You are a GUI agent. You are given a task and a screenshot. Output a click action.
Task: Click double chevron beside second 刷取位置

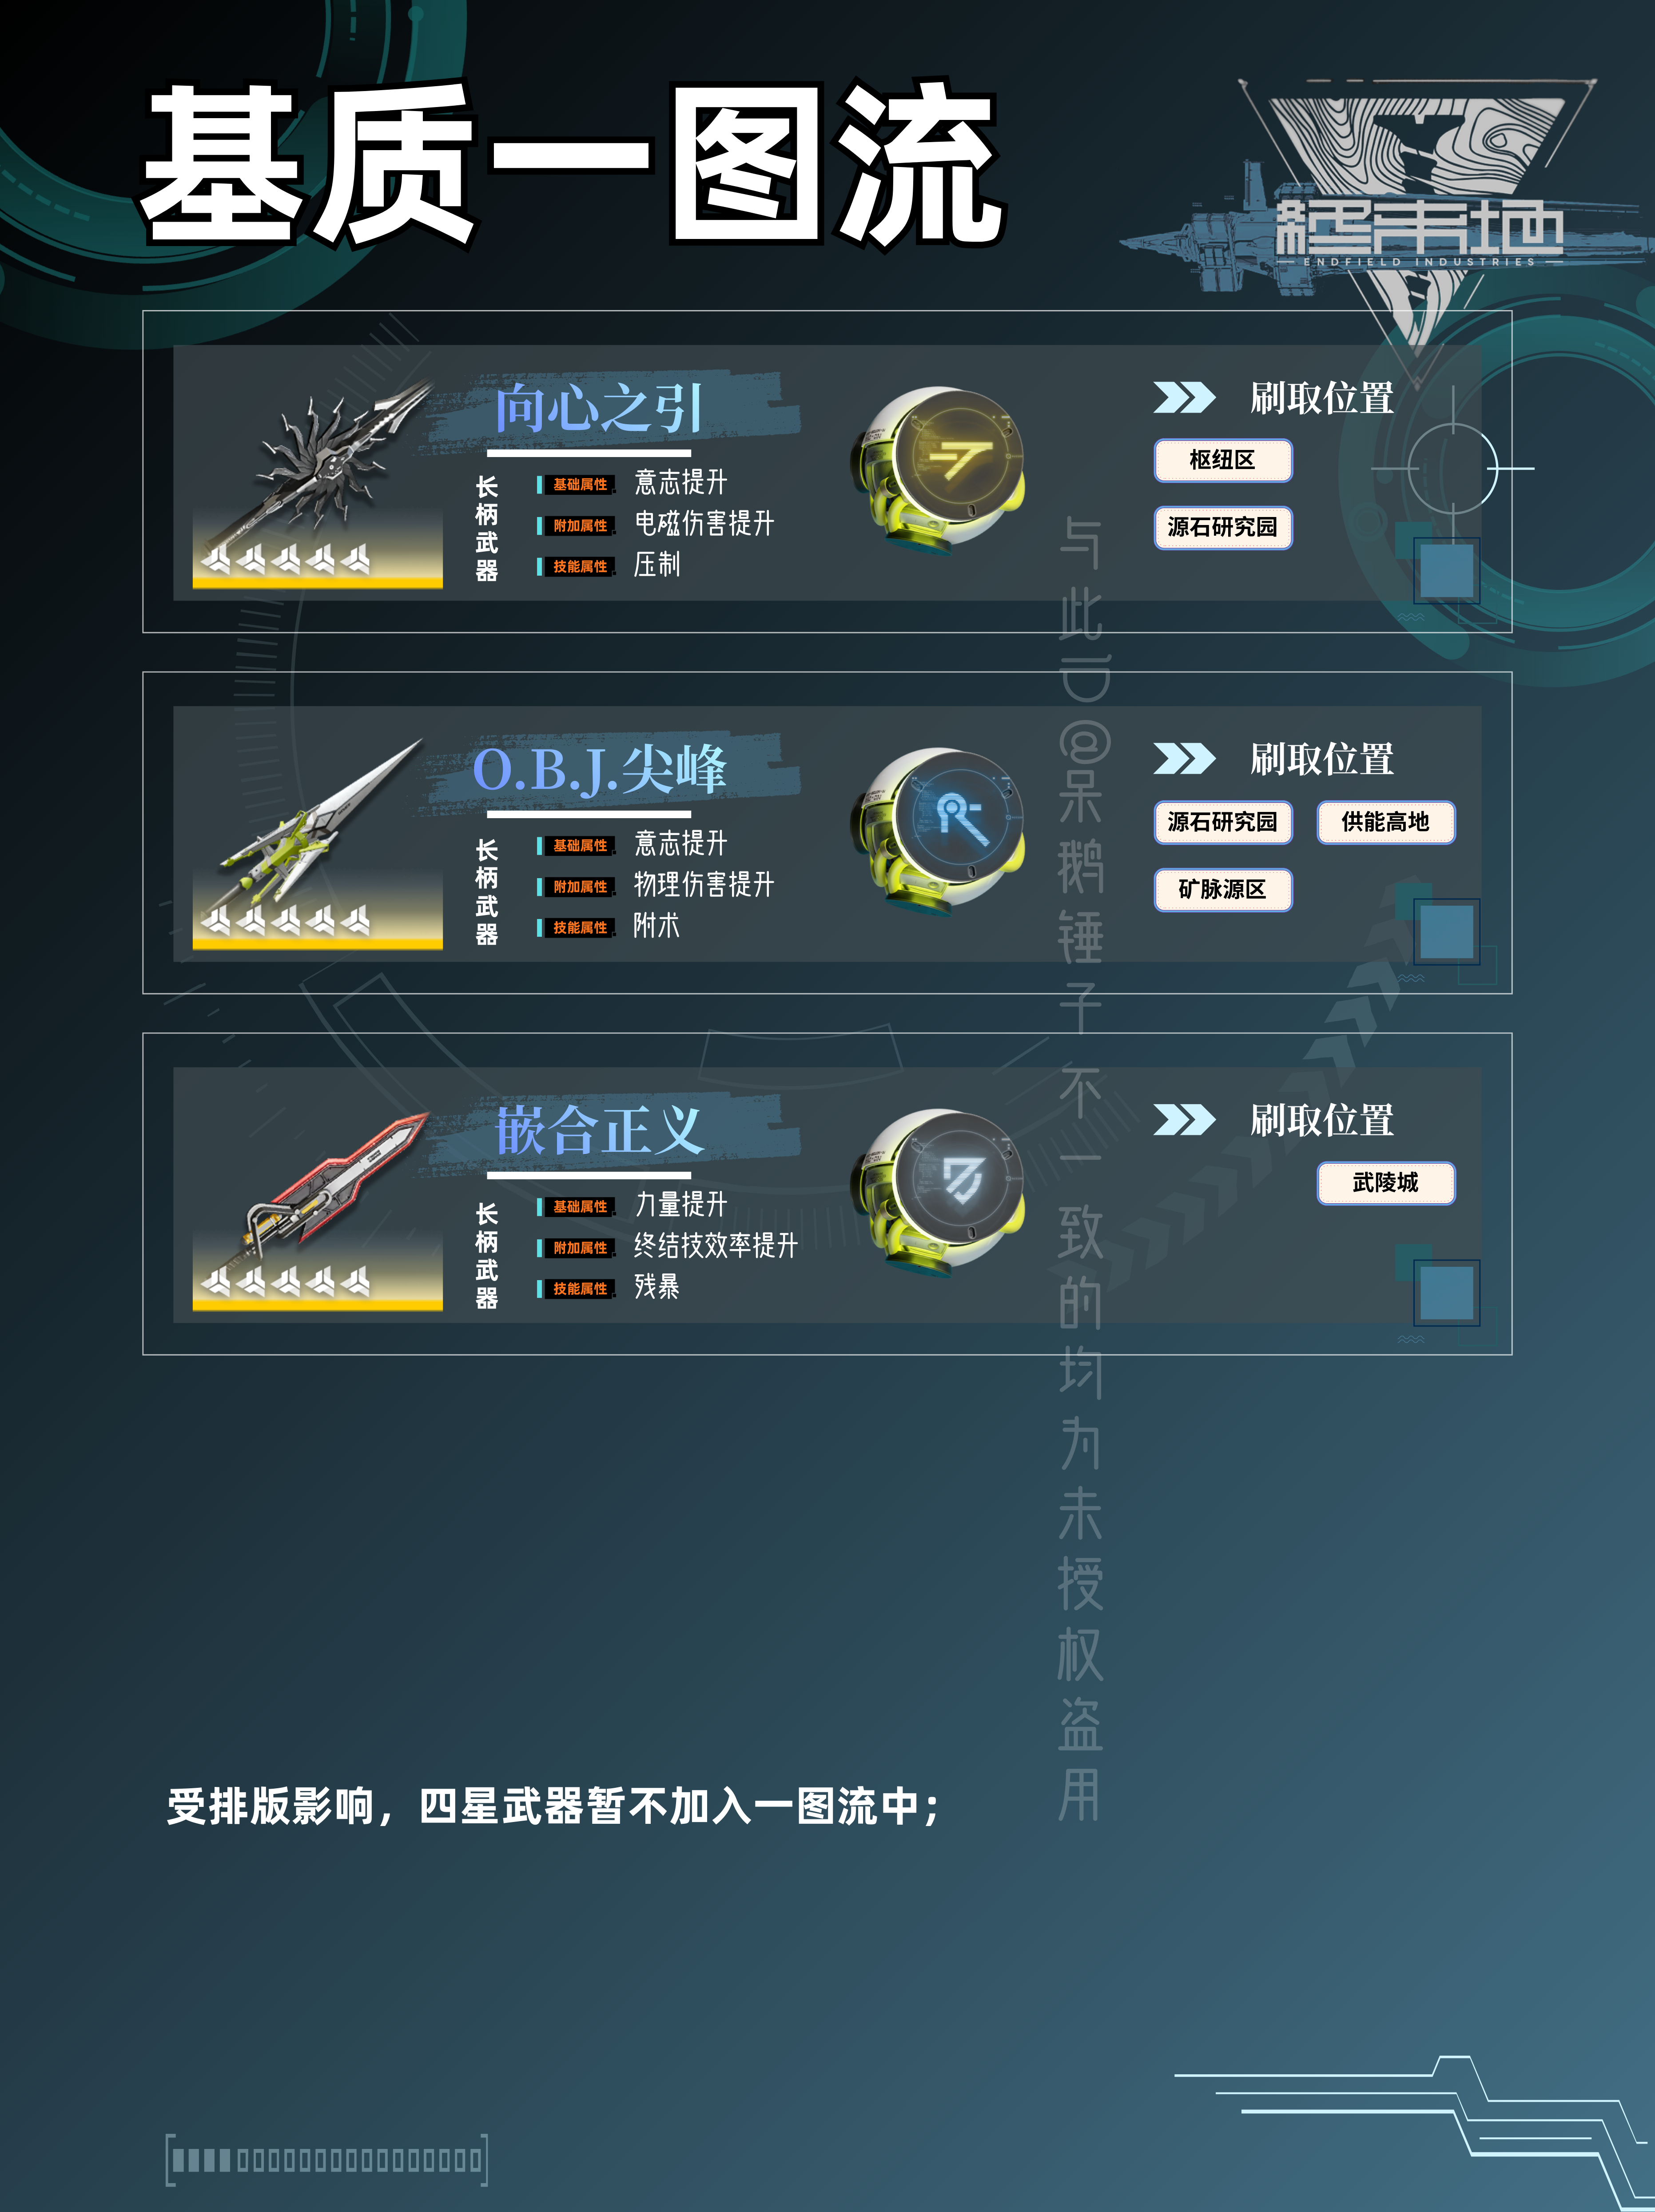tap(1184, 758)
